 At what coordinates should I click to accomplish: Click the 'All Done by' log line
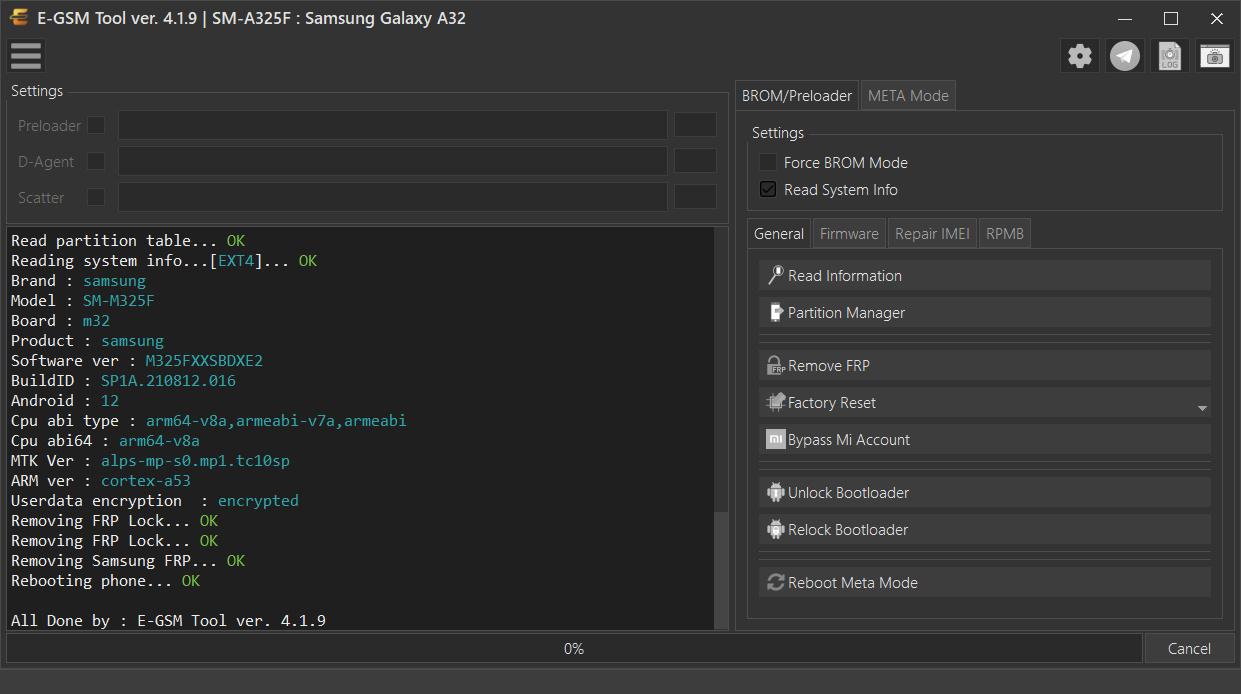pos(168,620)
